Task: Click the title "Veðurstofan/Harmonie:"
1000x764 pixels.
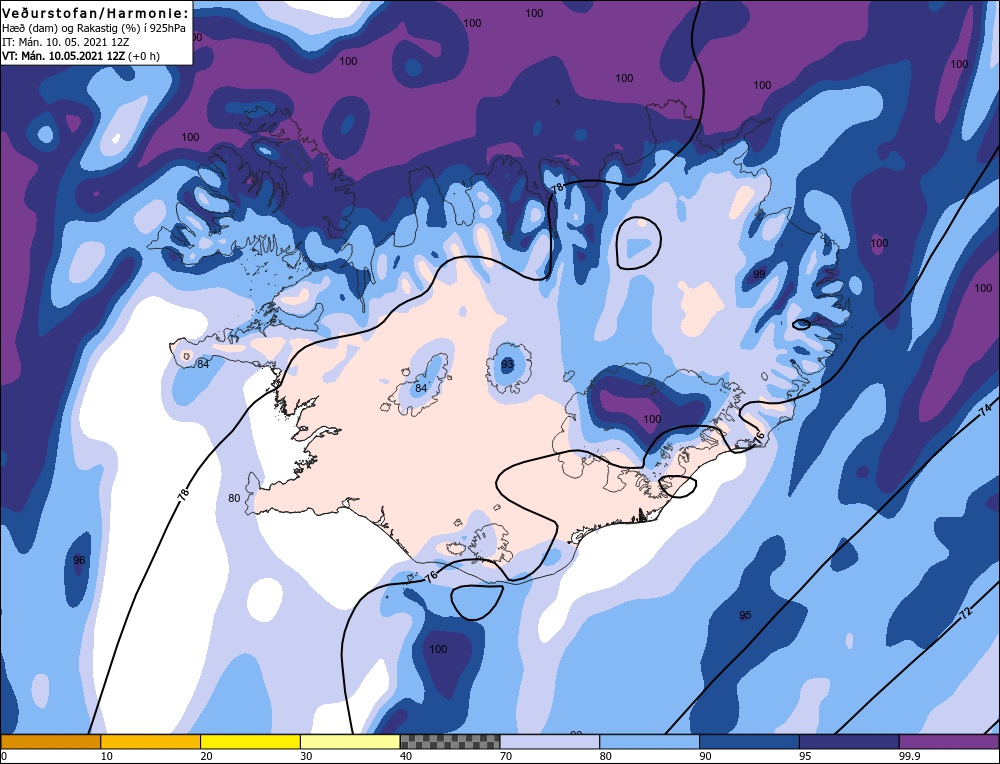Action: 96,13
